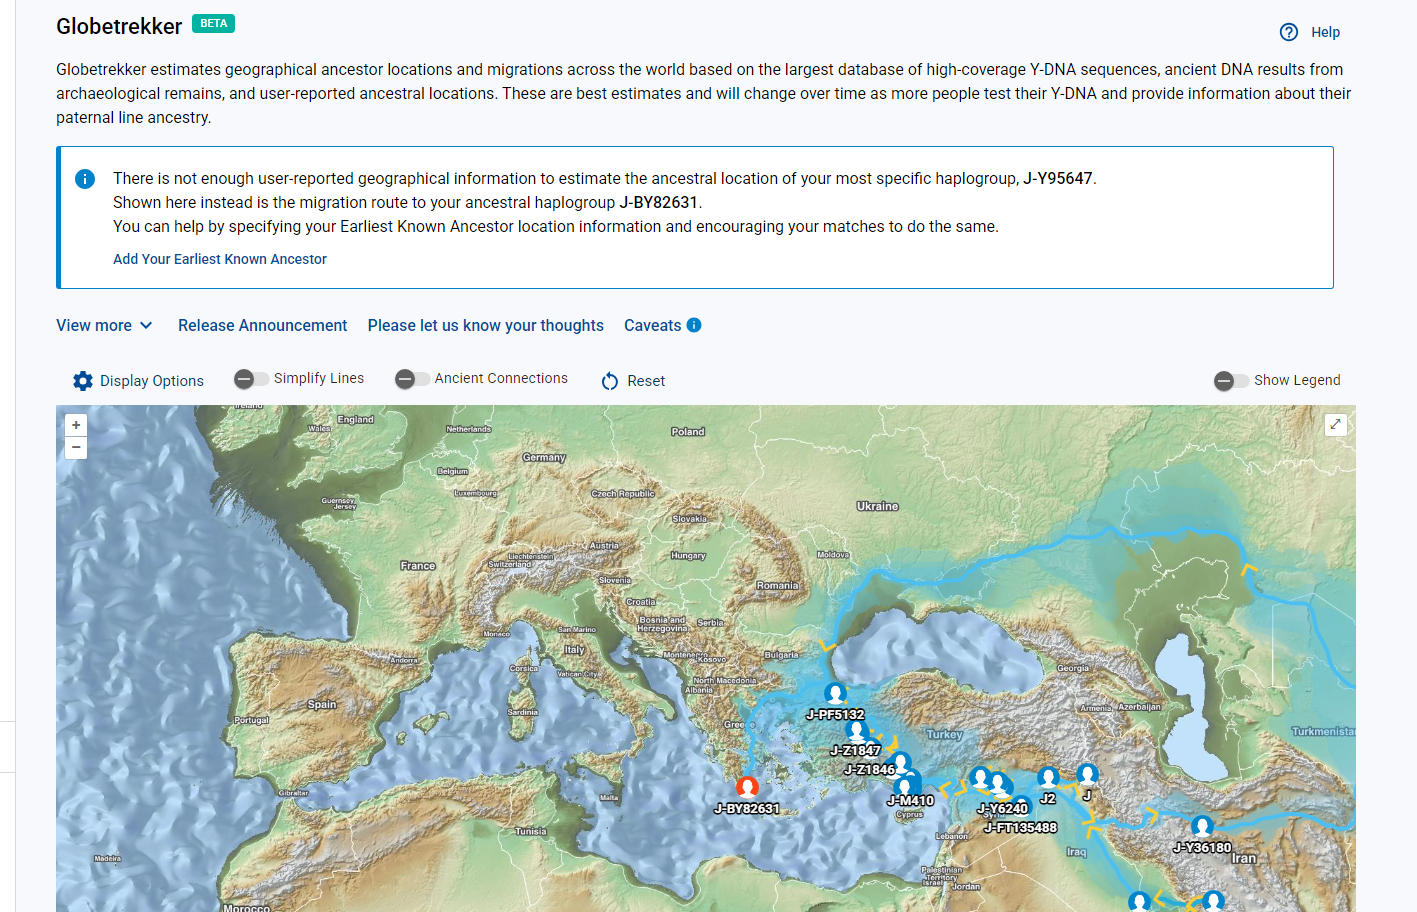Select the red J-BY82631 marker
1417x912 pixels.
747,788
